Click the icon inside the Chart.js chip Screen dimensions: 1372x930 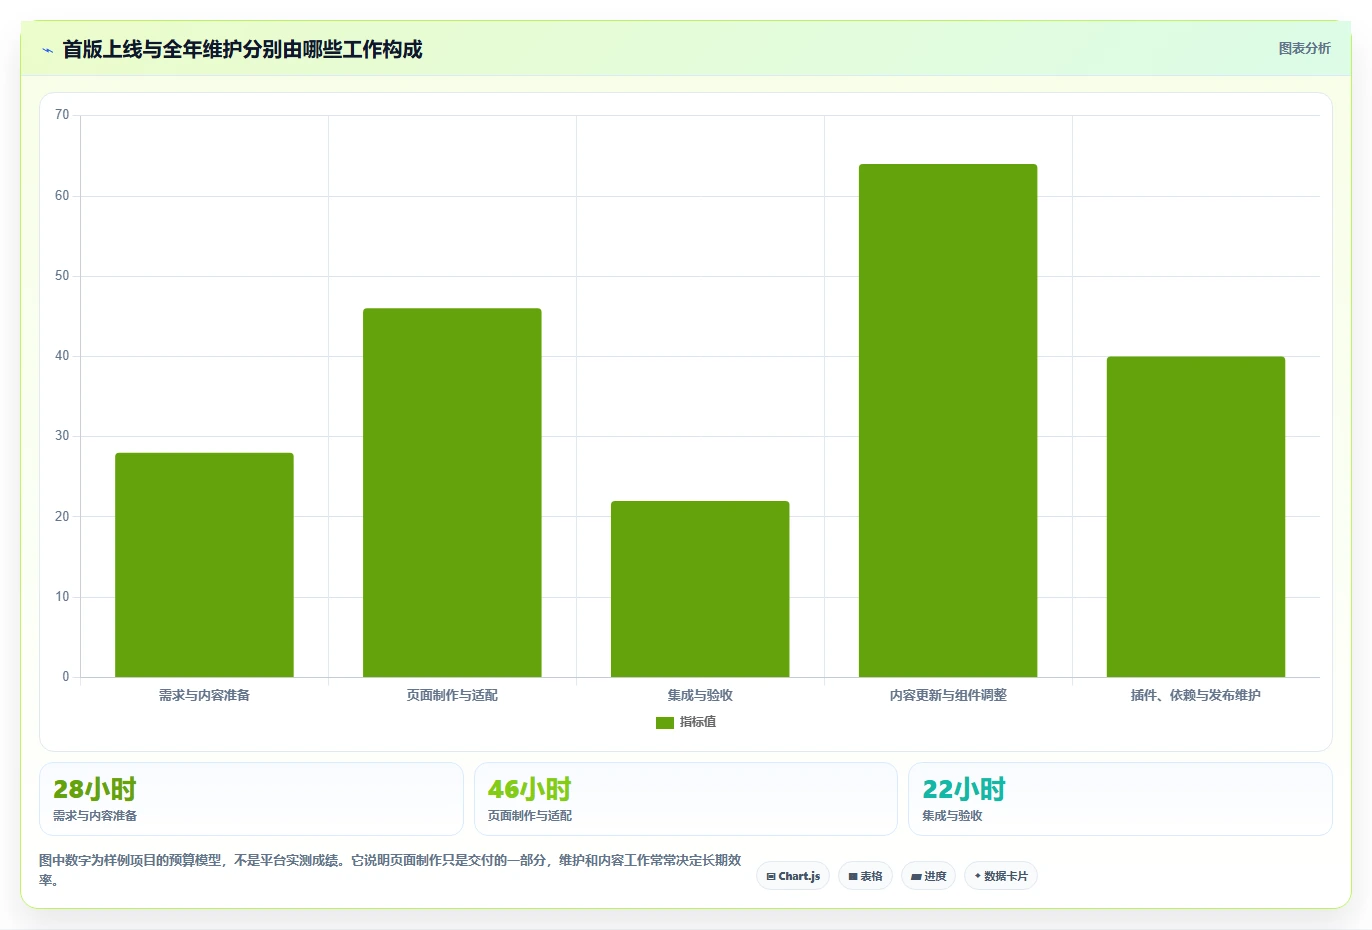coord(771,877)
